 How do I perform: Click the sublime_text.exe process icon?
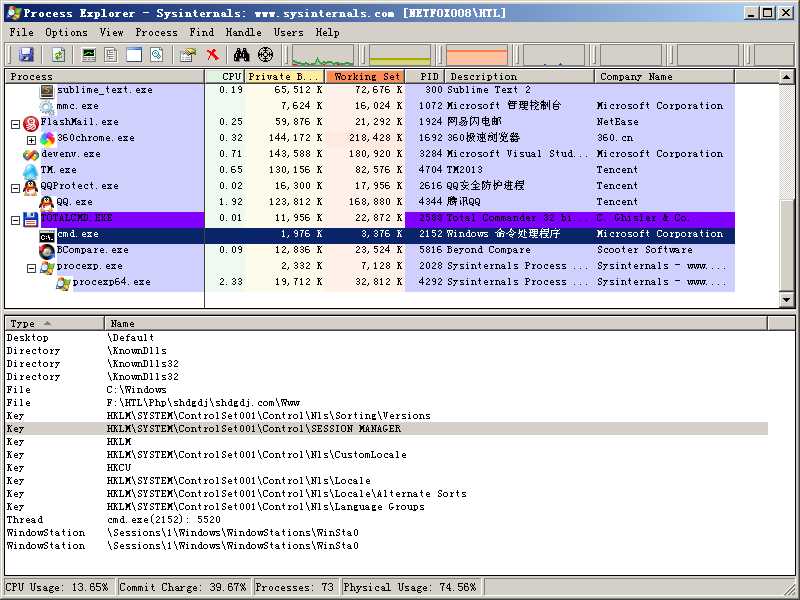pyautogui.click(x=47, y=90)
